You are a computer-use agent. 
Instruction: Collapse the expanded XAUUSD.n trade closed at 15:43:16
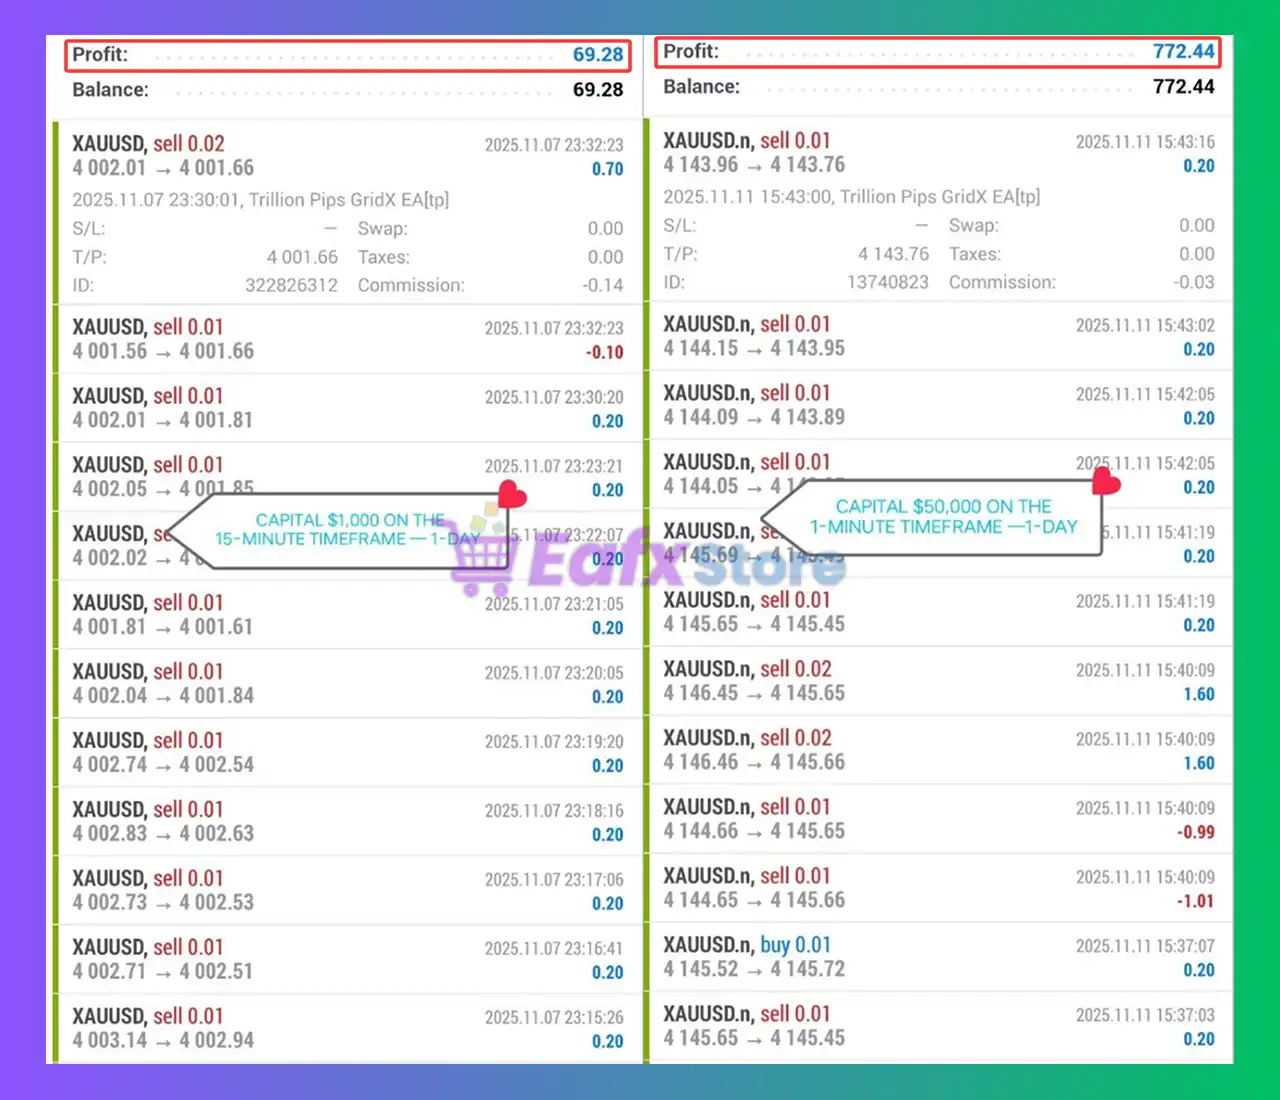coord(938,153)
